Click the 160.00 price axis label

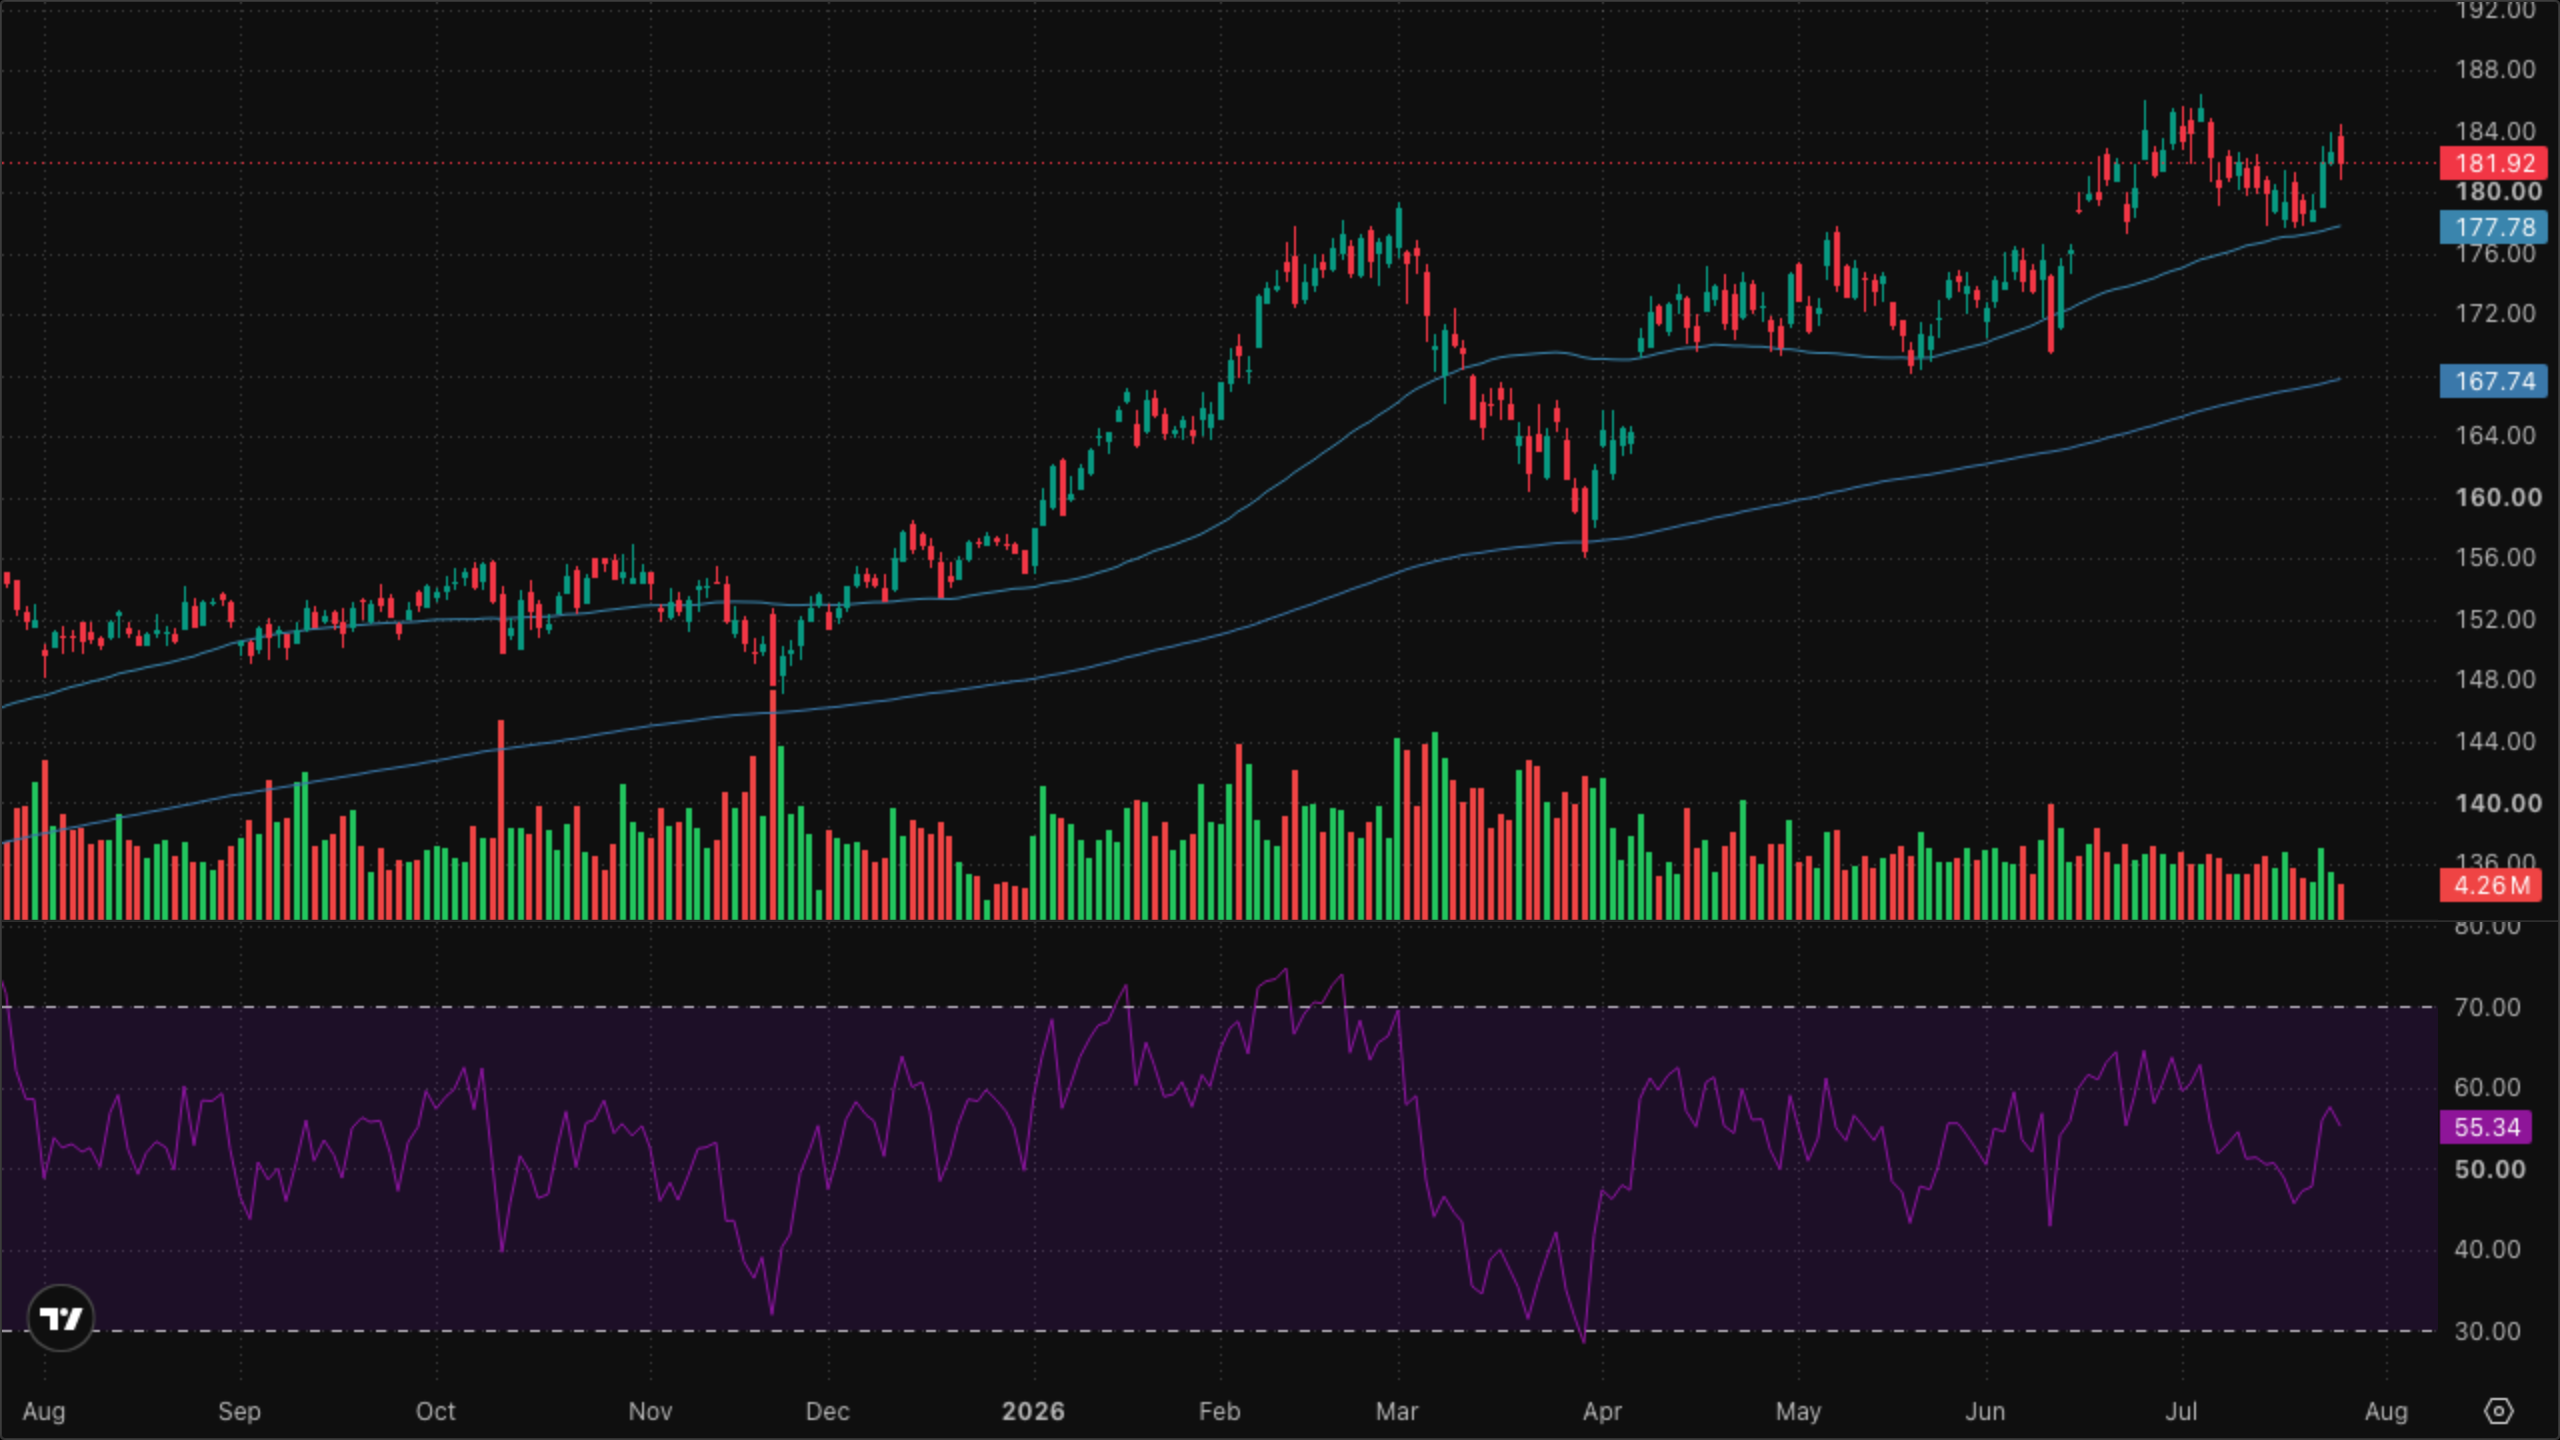pos(2498,497)
